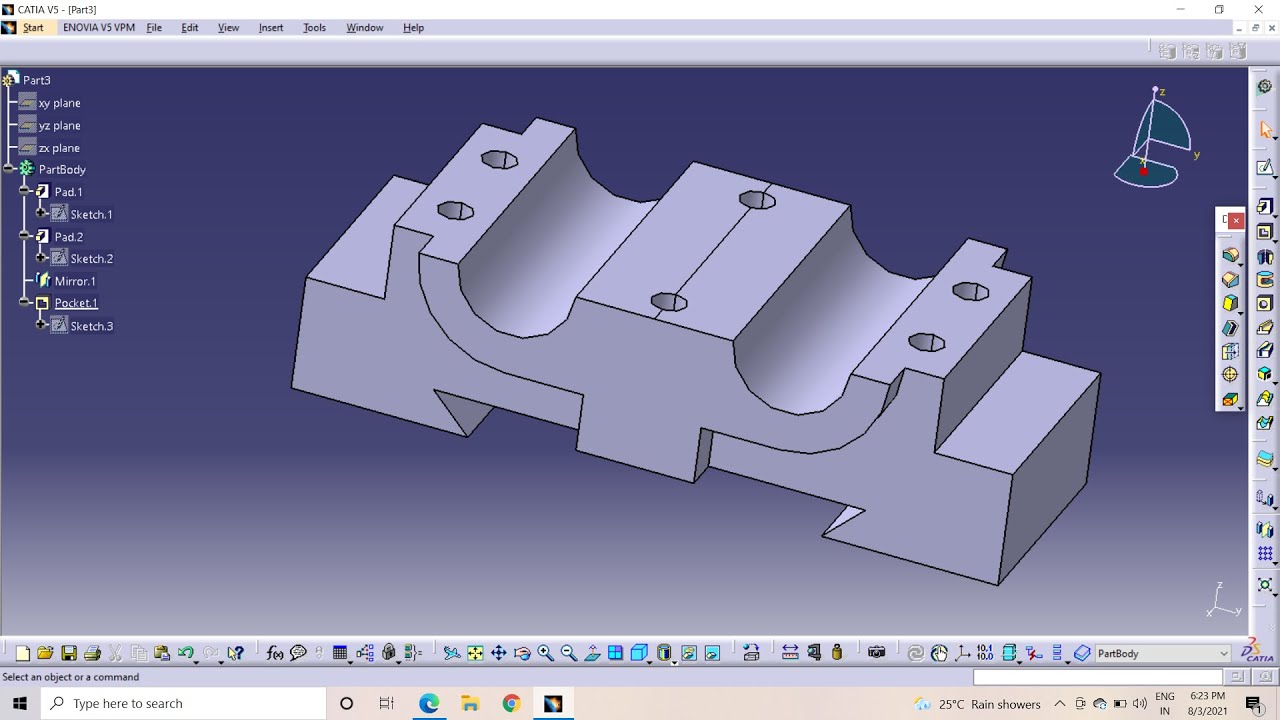
Task: Close the floating dress-up toolbar
Action: (1236, 220)
